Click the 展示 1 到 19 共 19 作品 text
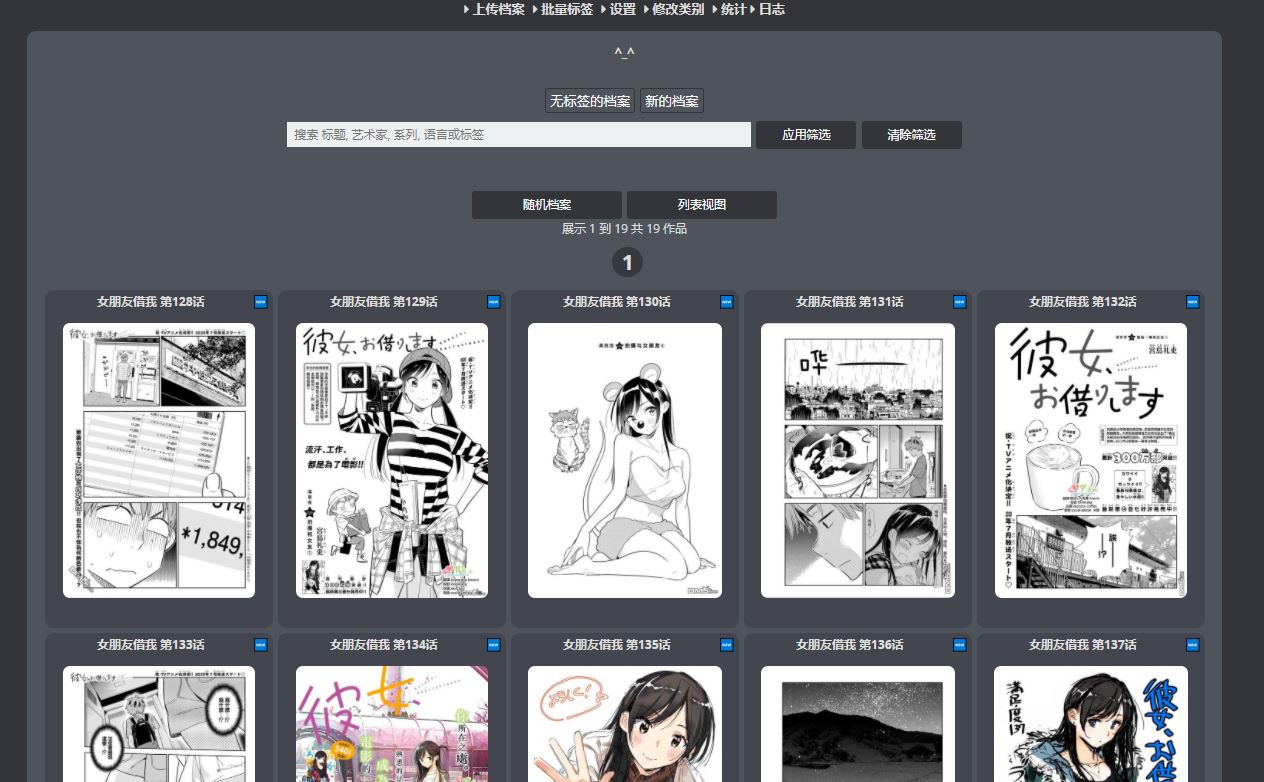 coord(624,229)
